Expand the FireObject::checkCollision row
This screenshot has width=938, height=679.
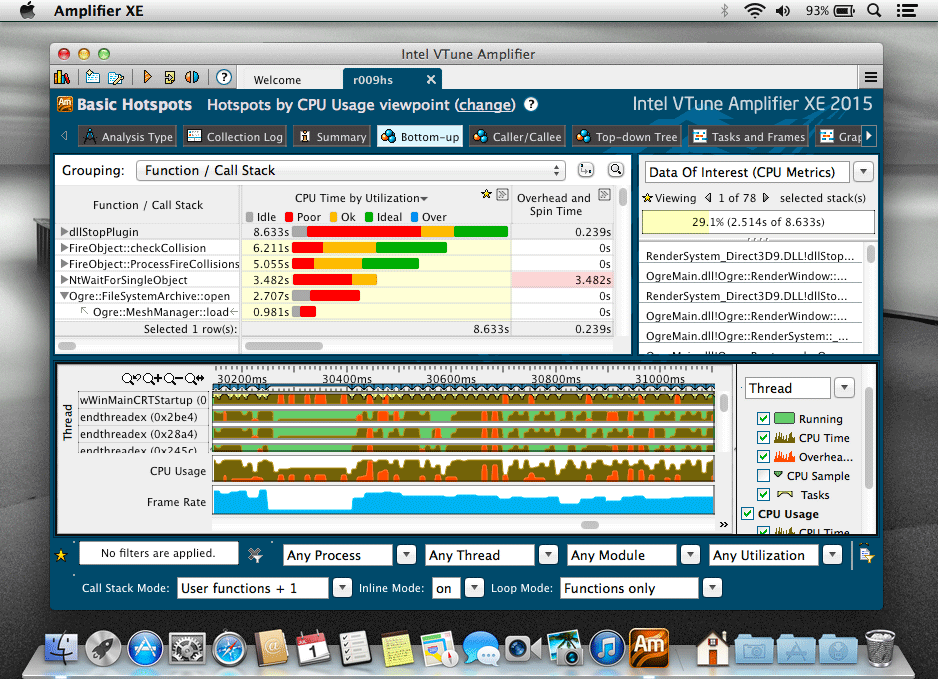coord(65,248)
